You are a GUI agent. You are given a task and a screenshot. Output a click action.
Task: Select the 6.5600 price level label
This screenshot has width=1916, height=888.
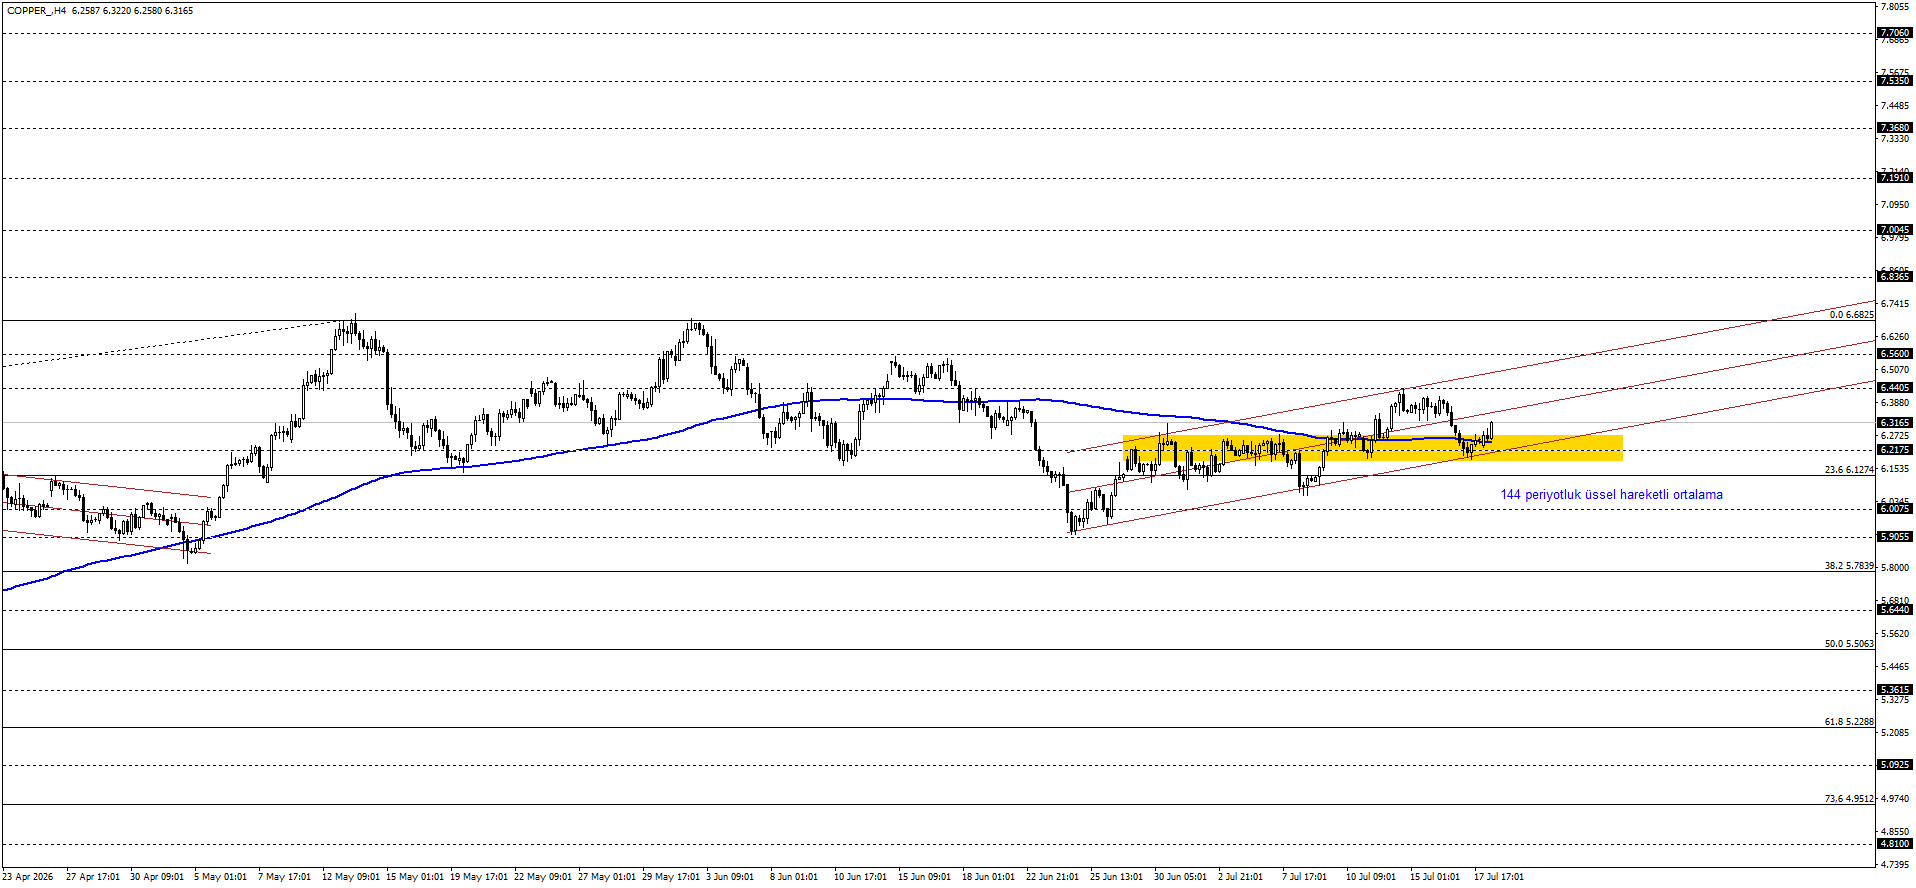[1895, 354]
